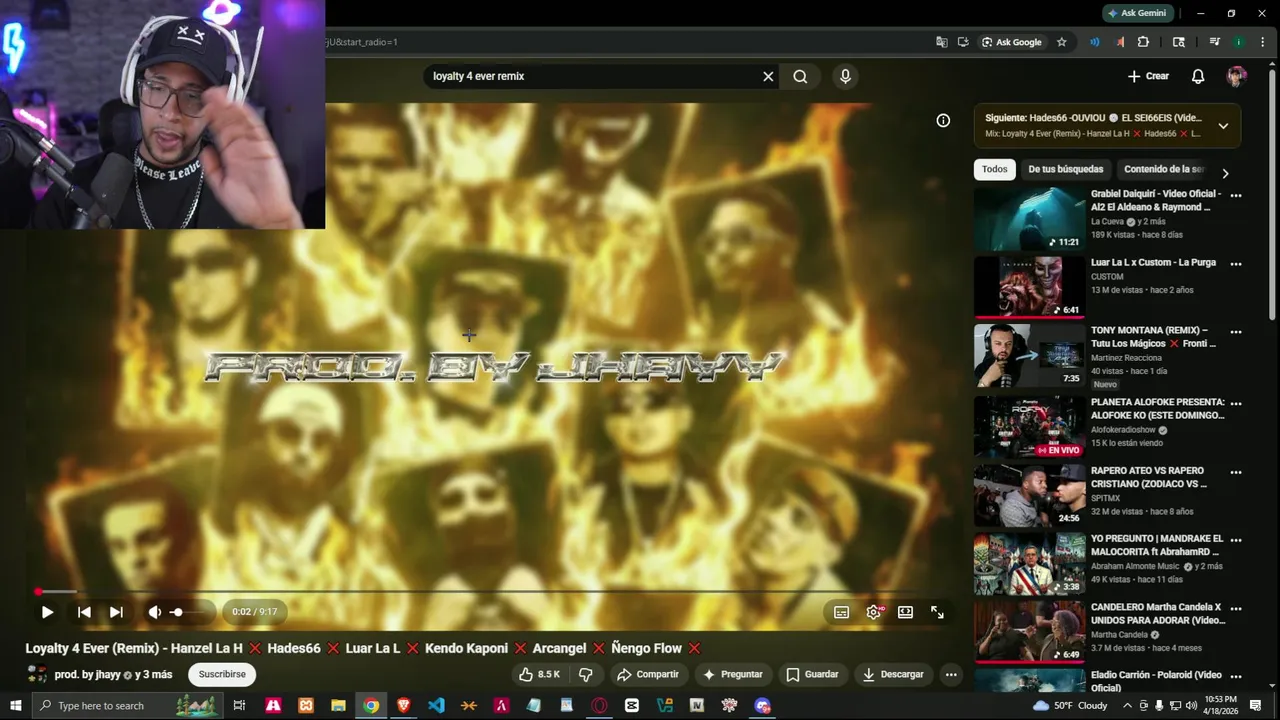Click the Preguntar button

click(732, 674)
